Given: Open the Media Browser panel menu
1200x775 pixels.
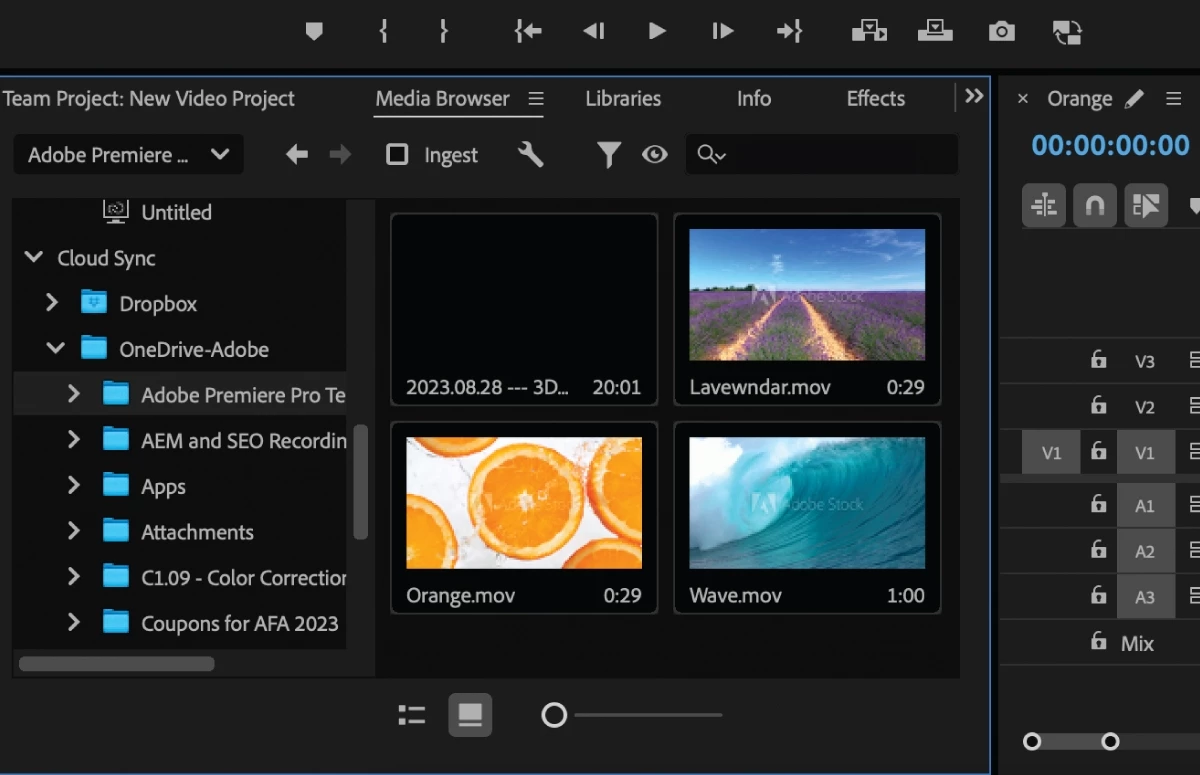Looking at the screenshot, I should 536,98.
